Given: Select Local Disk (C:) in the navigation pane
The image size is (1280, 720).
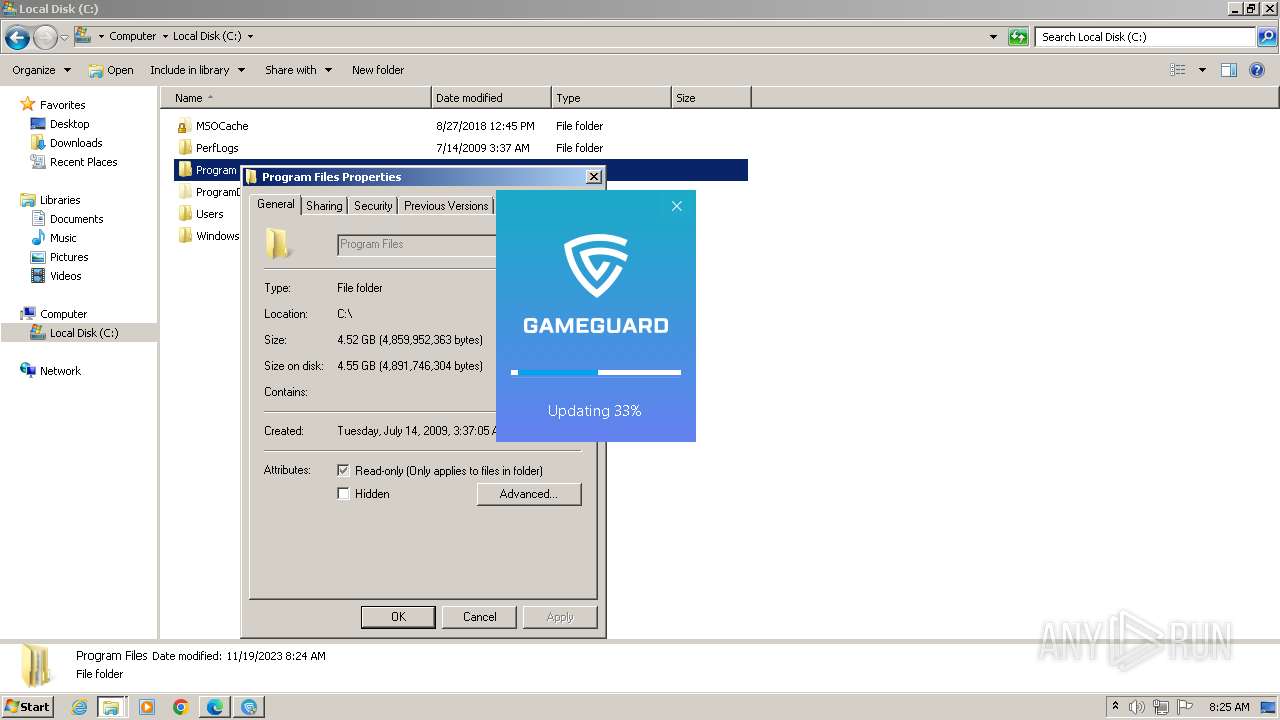Looking at the screenshot, I should pyautogui.click(x=84, y=333).
